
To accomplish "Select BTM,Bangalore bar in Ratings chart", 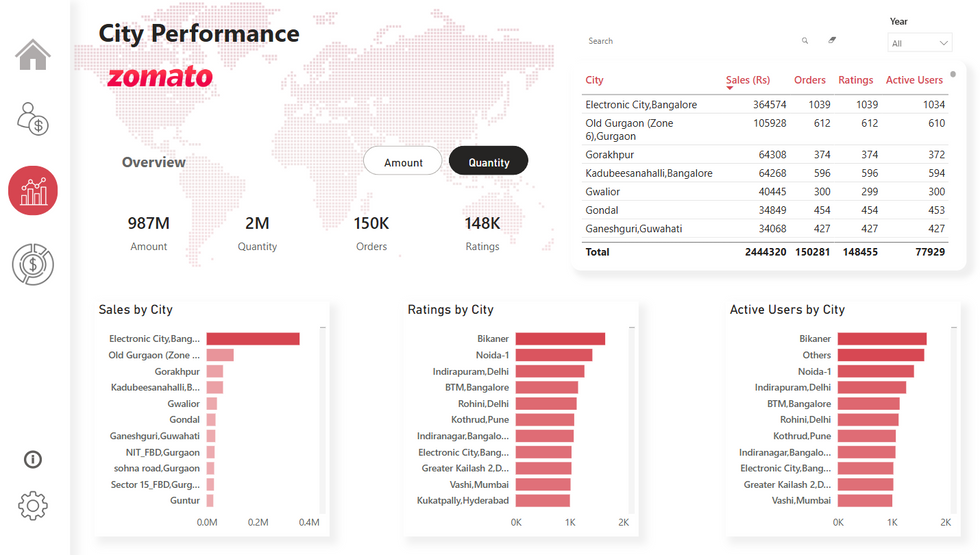I will (x=547, y=388).
